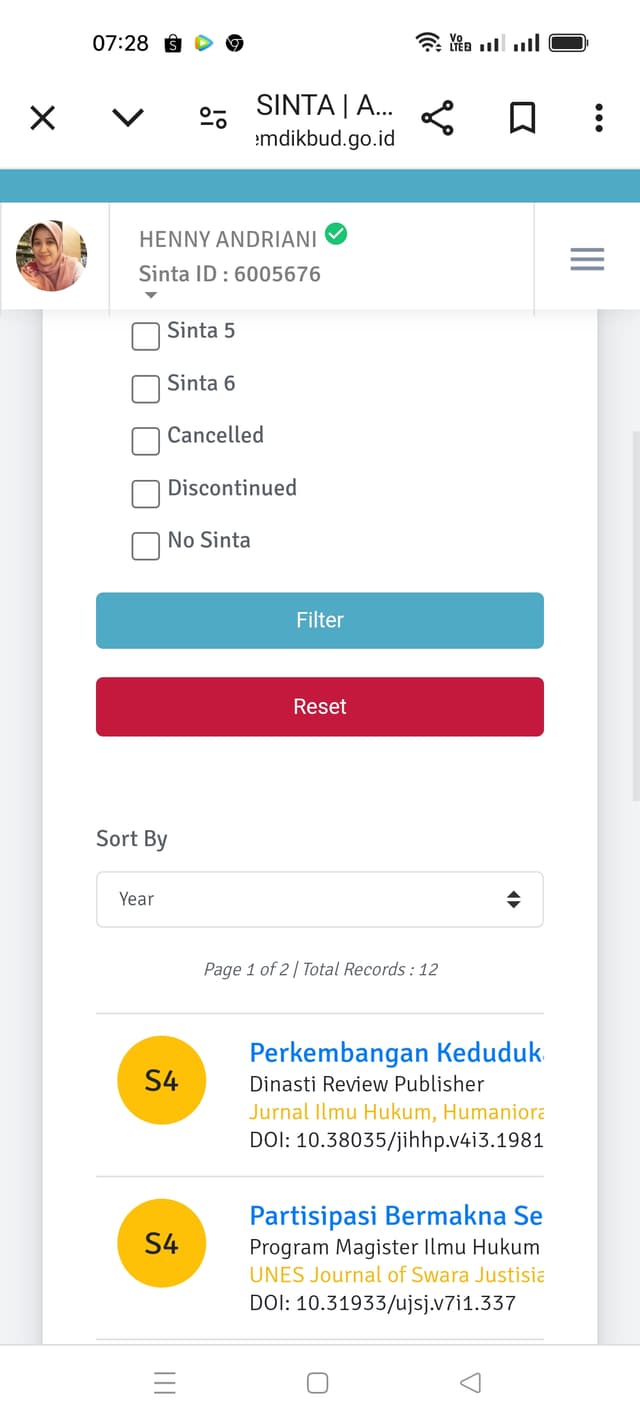Check the Sinta 6 option
Image resolution: width=640 pixels, height=1422 pixels.
(146, 388)
